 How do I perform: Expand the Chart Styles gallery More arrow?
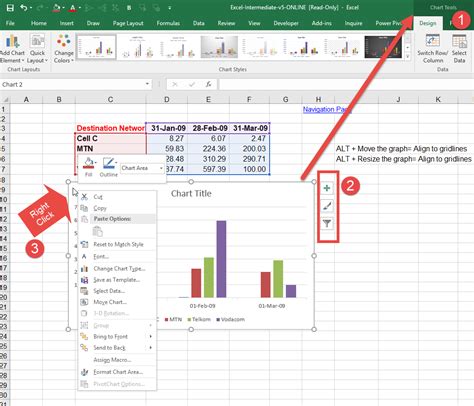(408, 57)
